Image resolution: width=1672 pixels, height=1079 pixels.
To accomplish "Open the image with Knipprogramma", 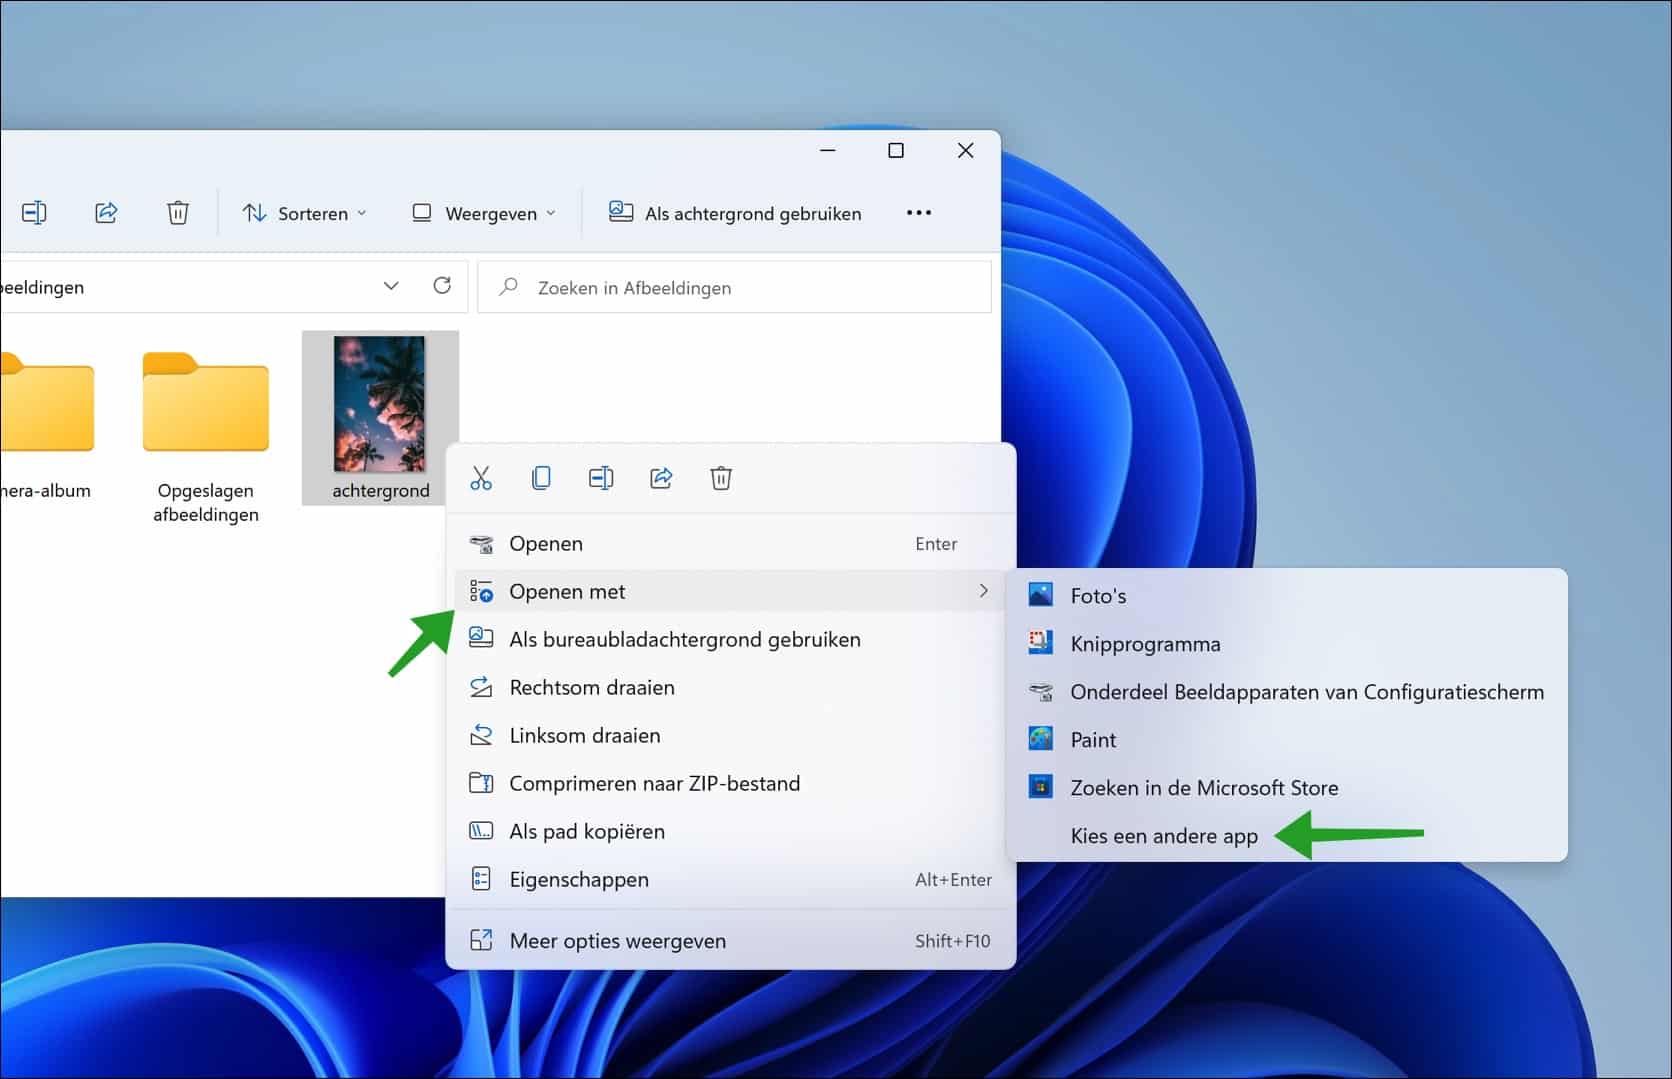I will (x=1145, y=644).
